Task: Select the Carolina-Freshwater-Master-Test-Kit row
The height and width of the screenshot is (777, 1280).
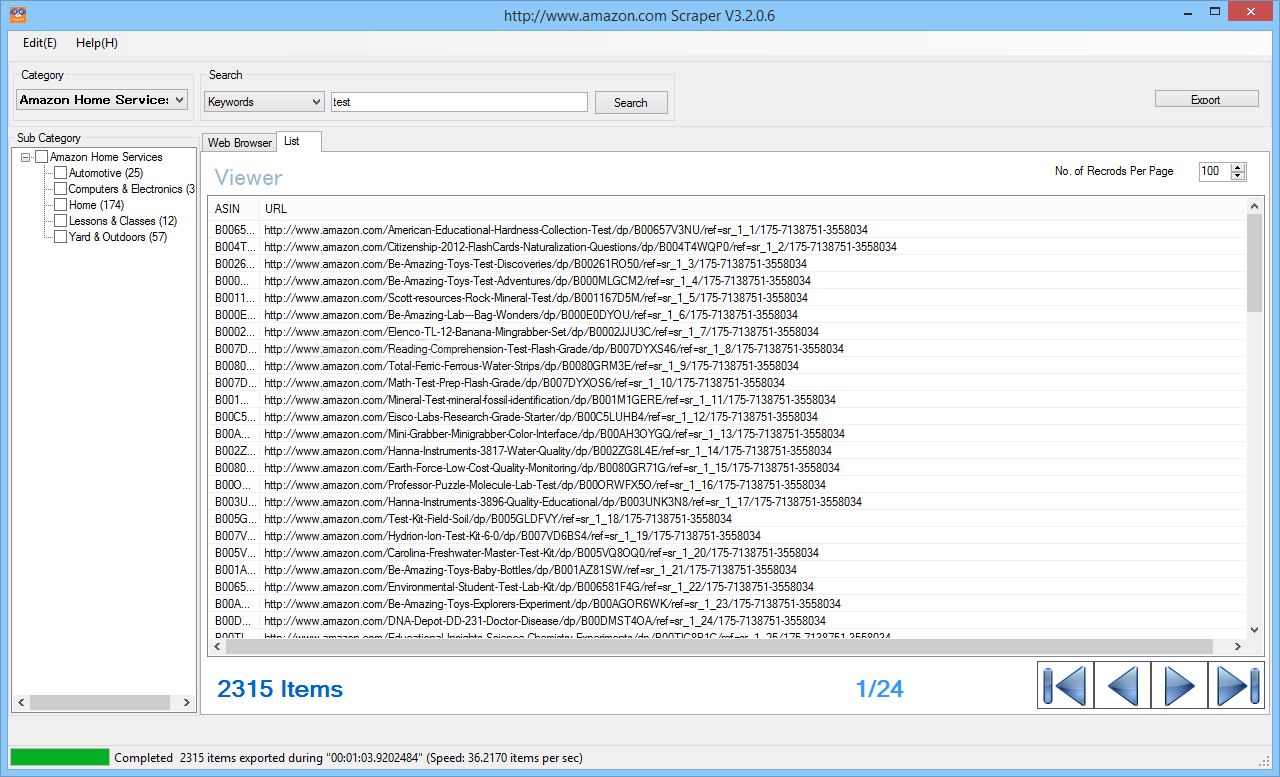Action: (x=729, y=553)
